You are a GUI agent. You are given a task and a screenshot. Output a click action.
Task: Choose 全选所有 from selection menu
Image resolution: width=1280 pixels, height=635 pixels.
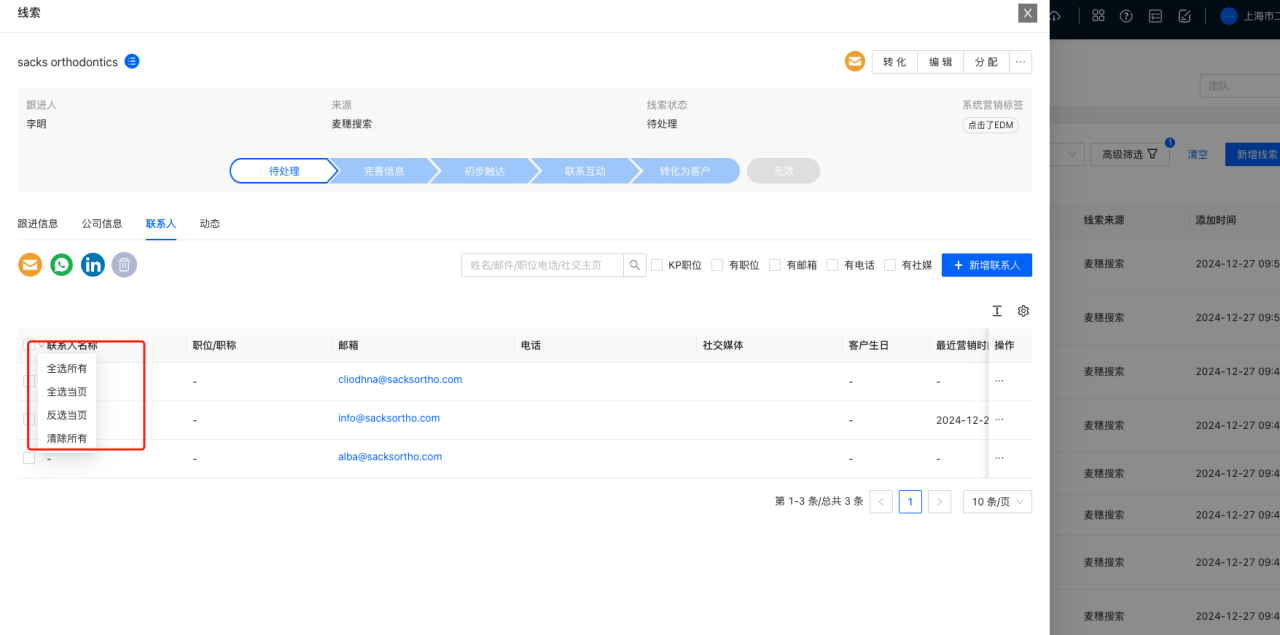pos(67,368)
